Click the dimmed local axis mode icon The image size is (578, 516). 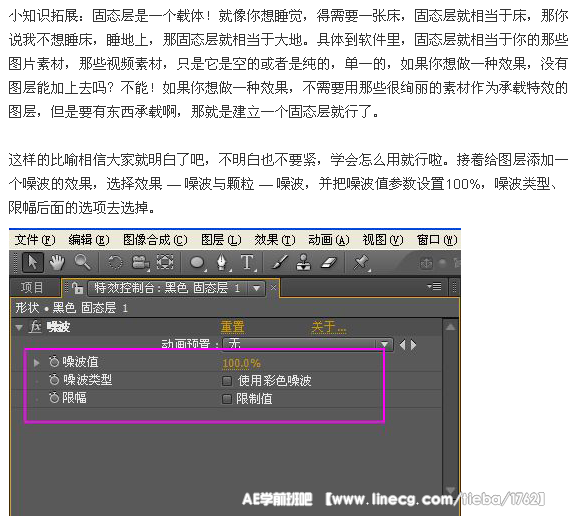pos(426,263)
